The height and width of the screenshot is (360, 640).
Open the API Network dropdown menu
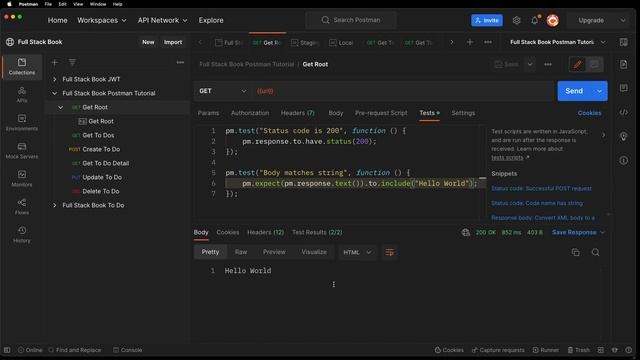point(162,20)
